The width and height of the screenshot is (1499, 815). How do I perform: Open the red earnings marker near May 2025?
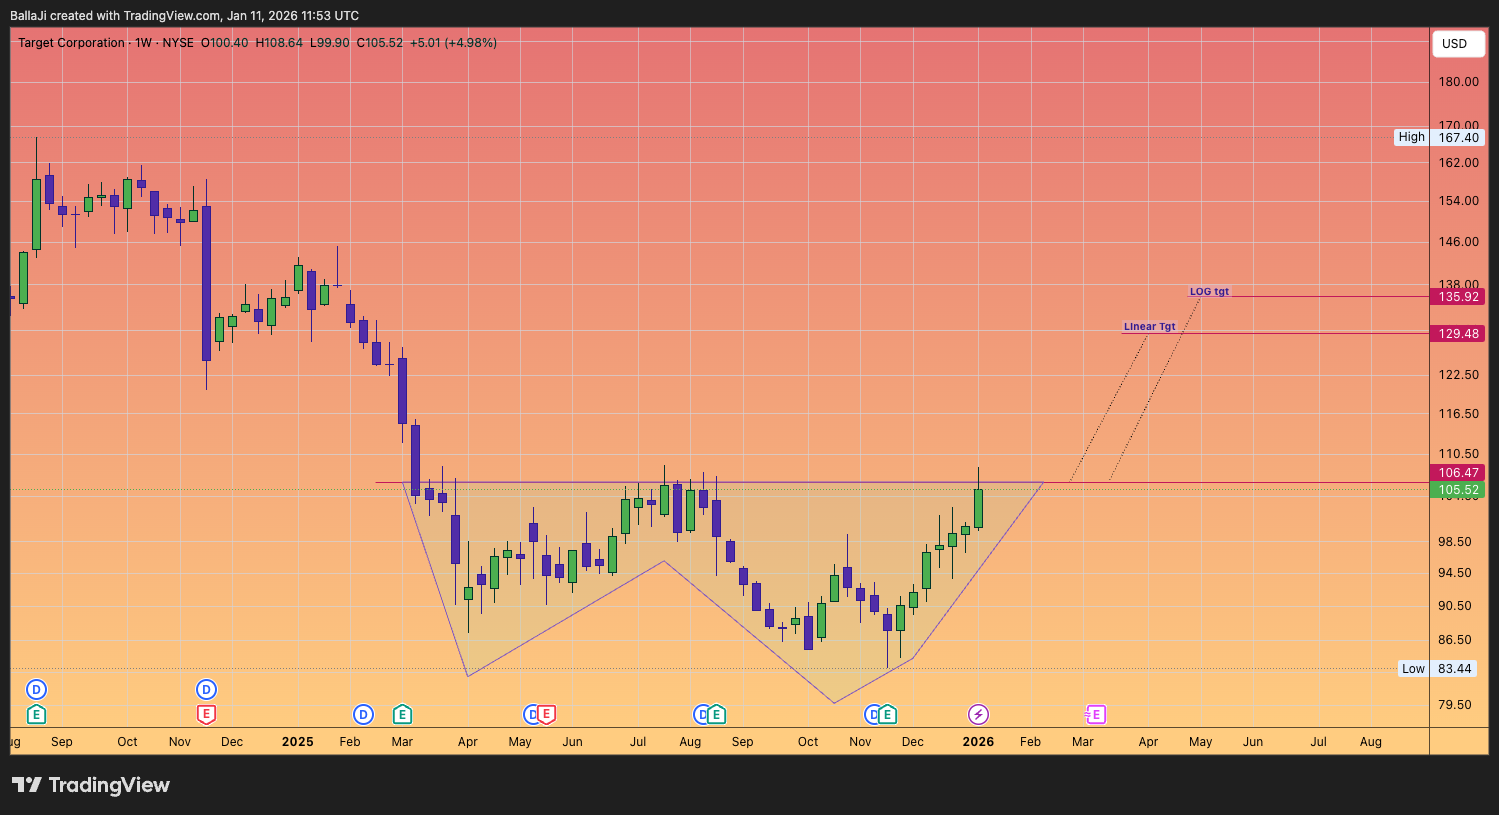pos(546,714)
